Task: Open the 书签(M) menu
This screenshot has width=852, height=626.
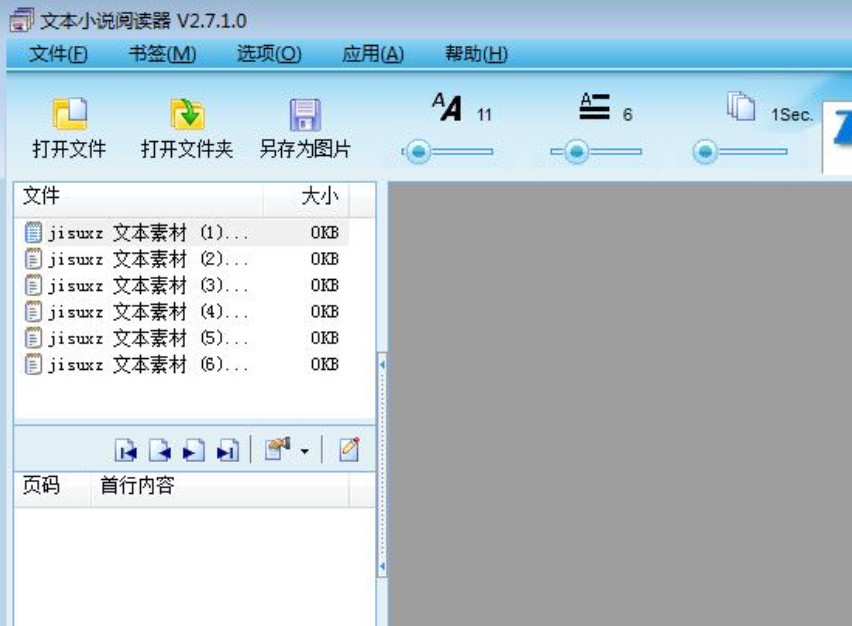Action: point(162,54)
